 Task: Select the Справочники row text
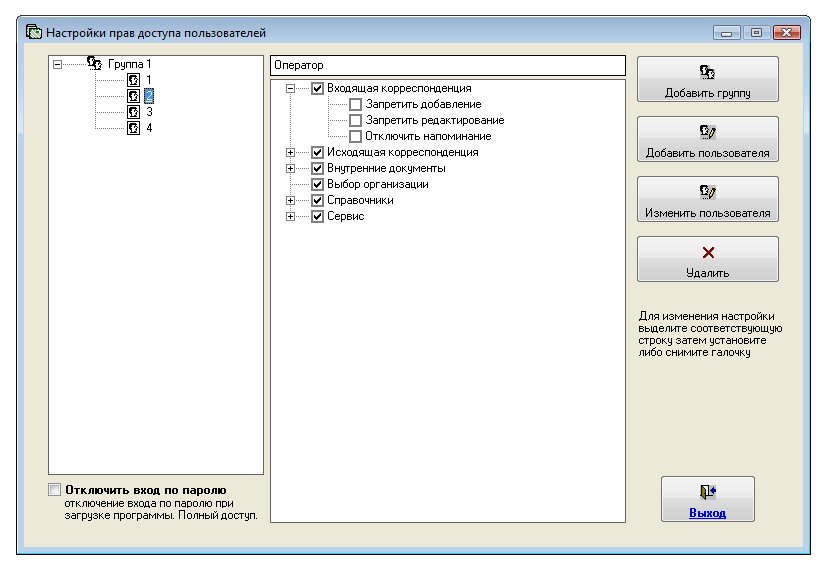pyautogui.click(x=360, y=201)
